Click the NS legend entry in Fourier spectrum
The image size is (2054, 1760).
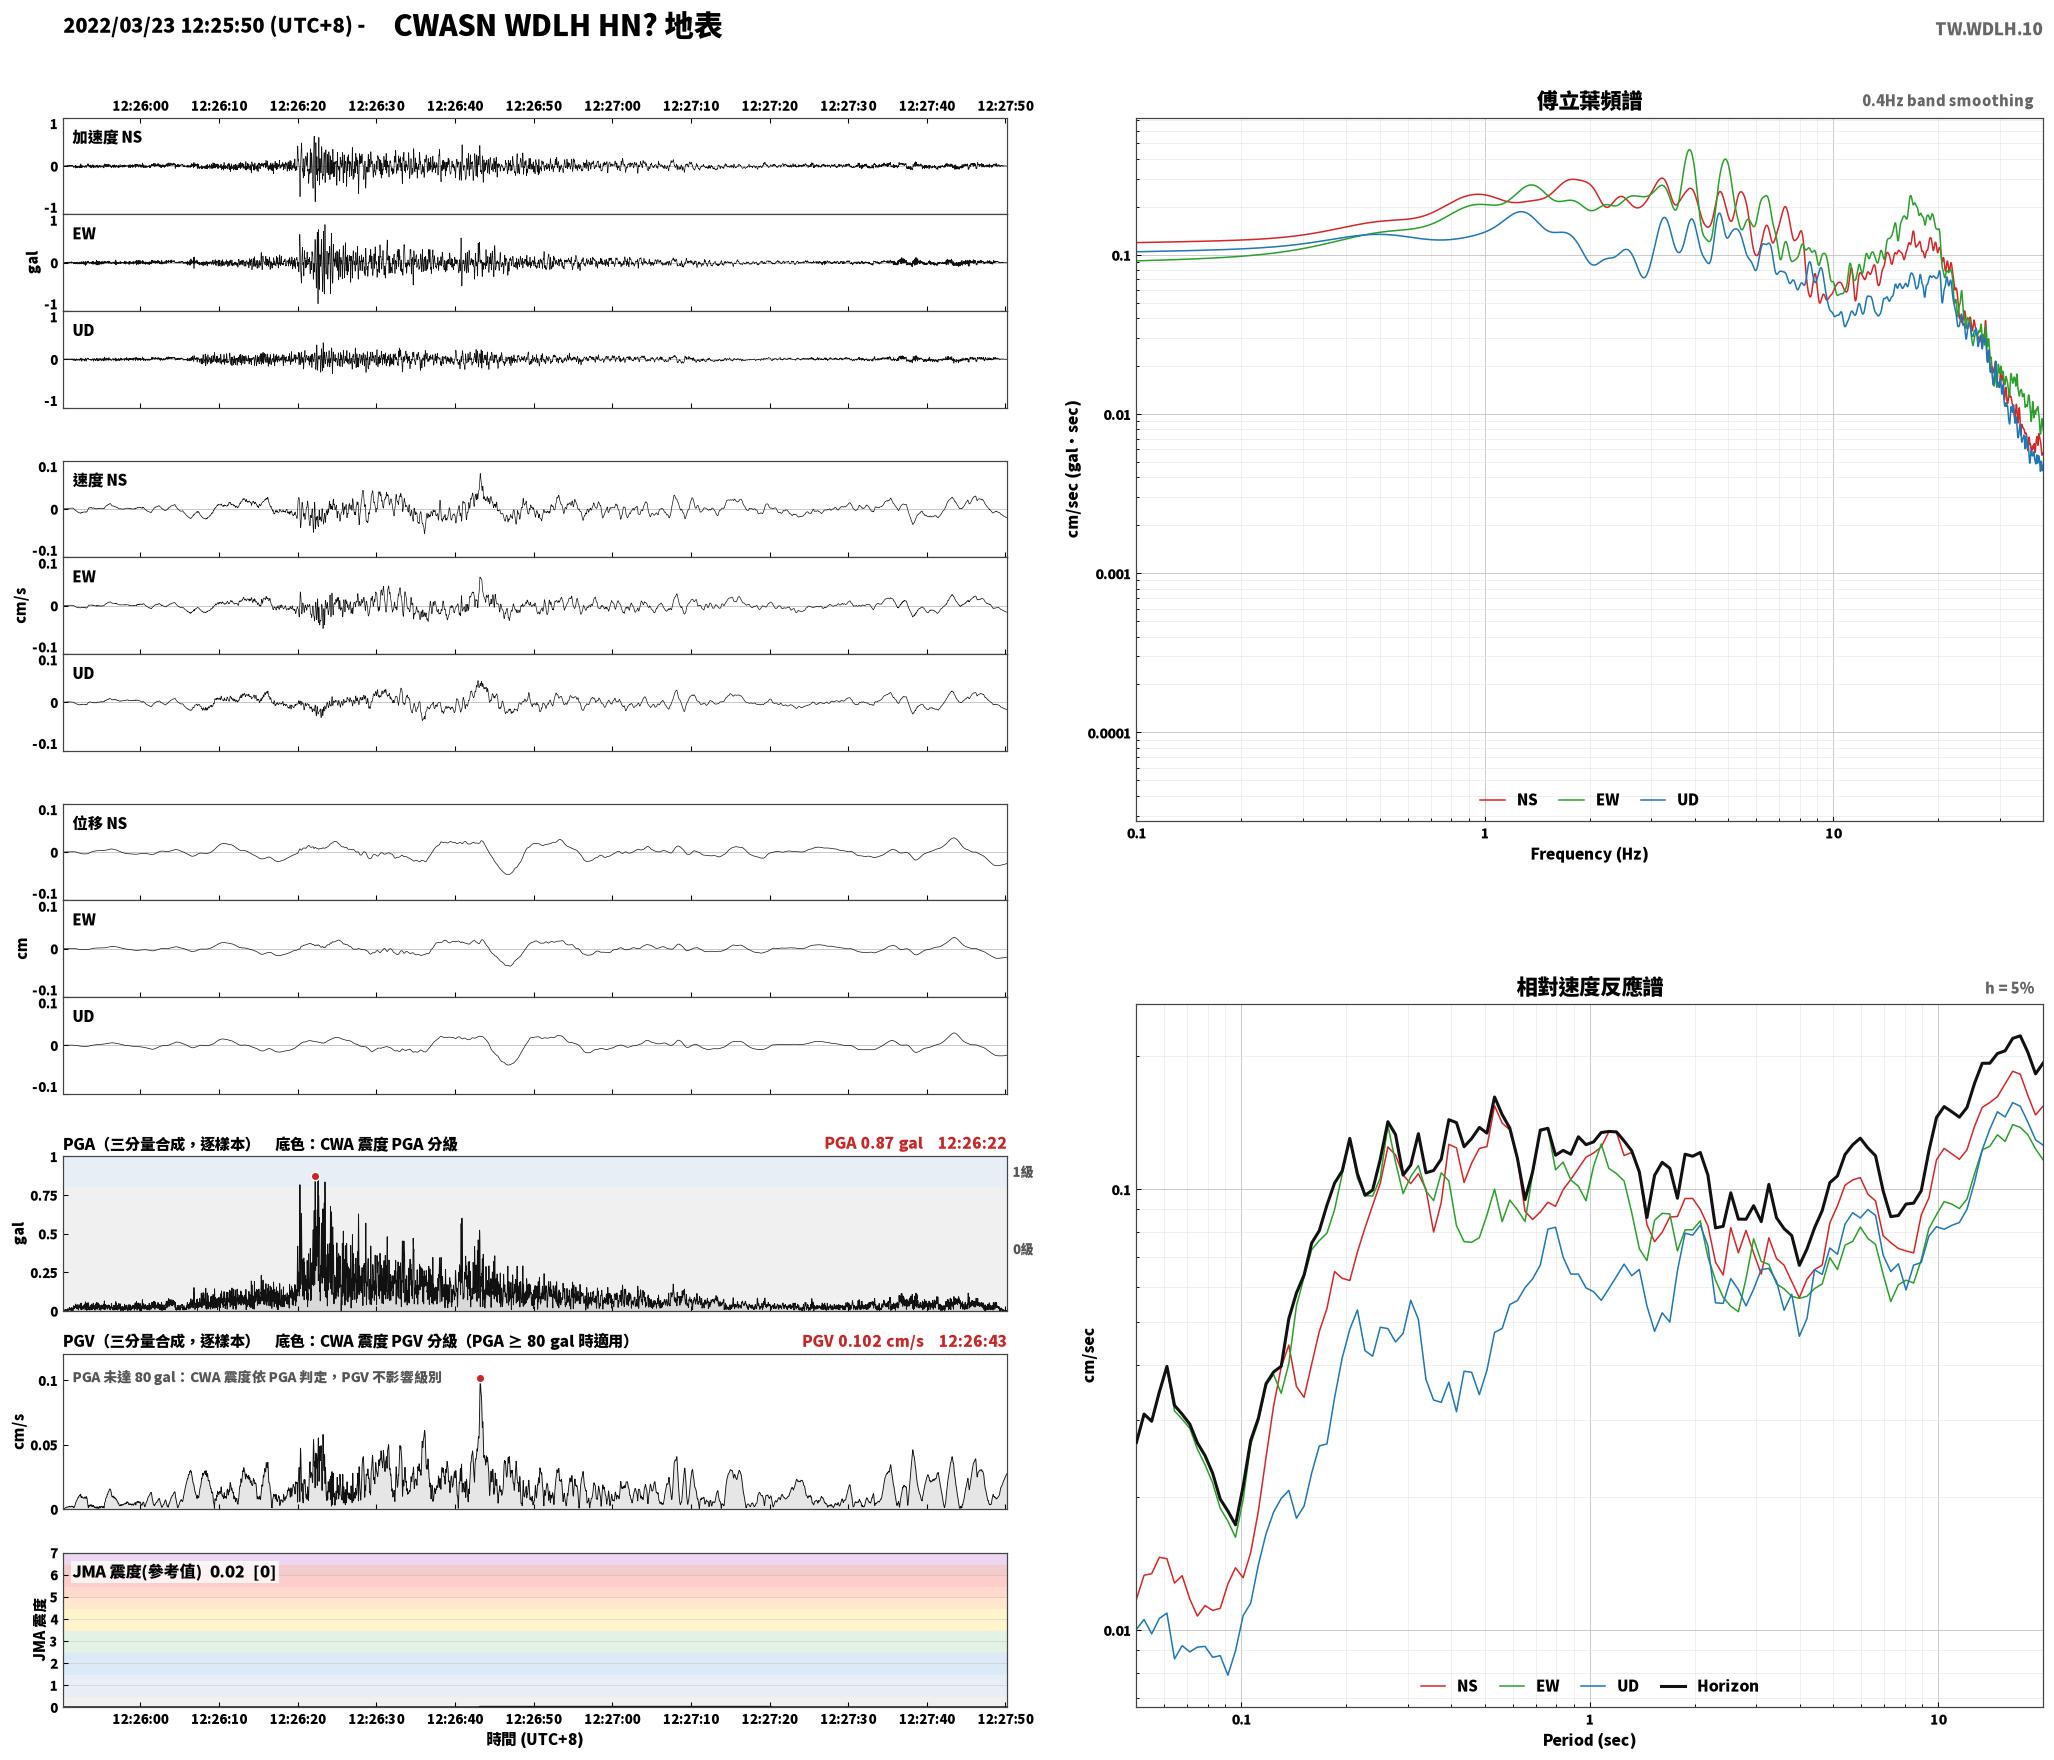tap(1508, 800)
